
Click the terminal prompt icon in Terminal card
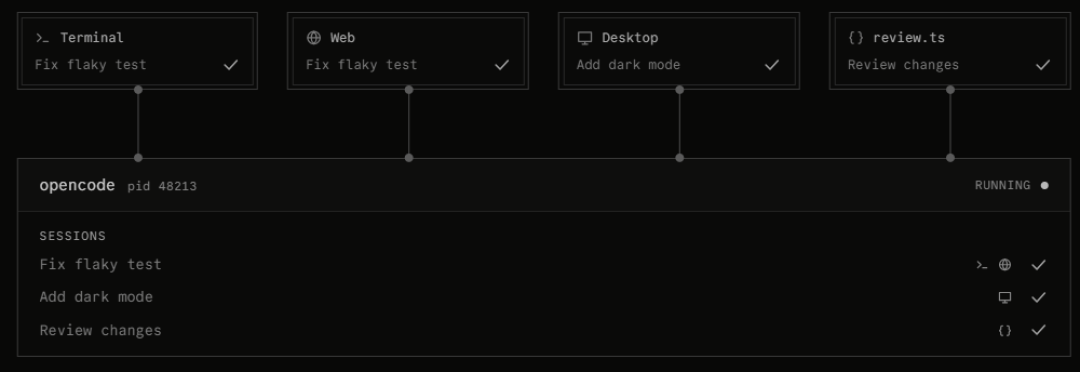click(42, 38)
